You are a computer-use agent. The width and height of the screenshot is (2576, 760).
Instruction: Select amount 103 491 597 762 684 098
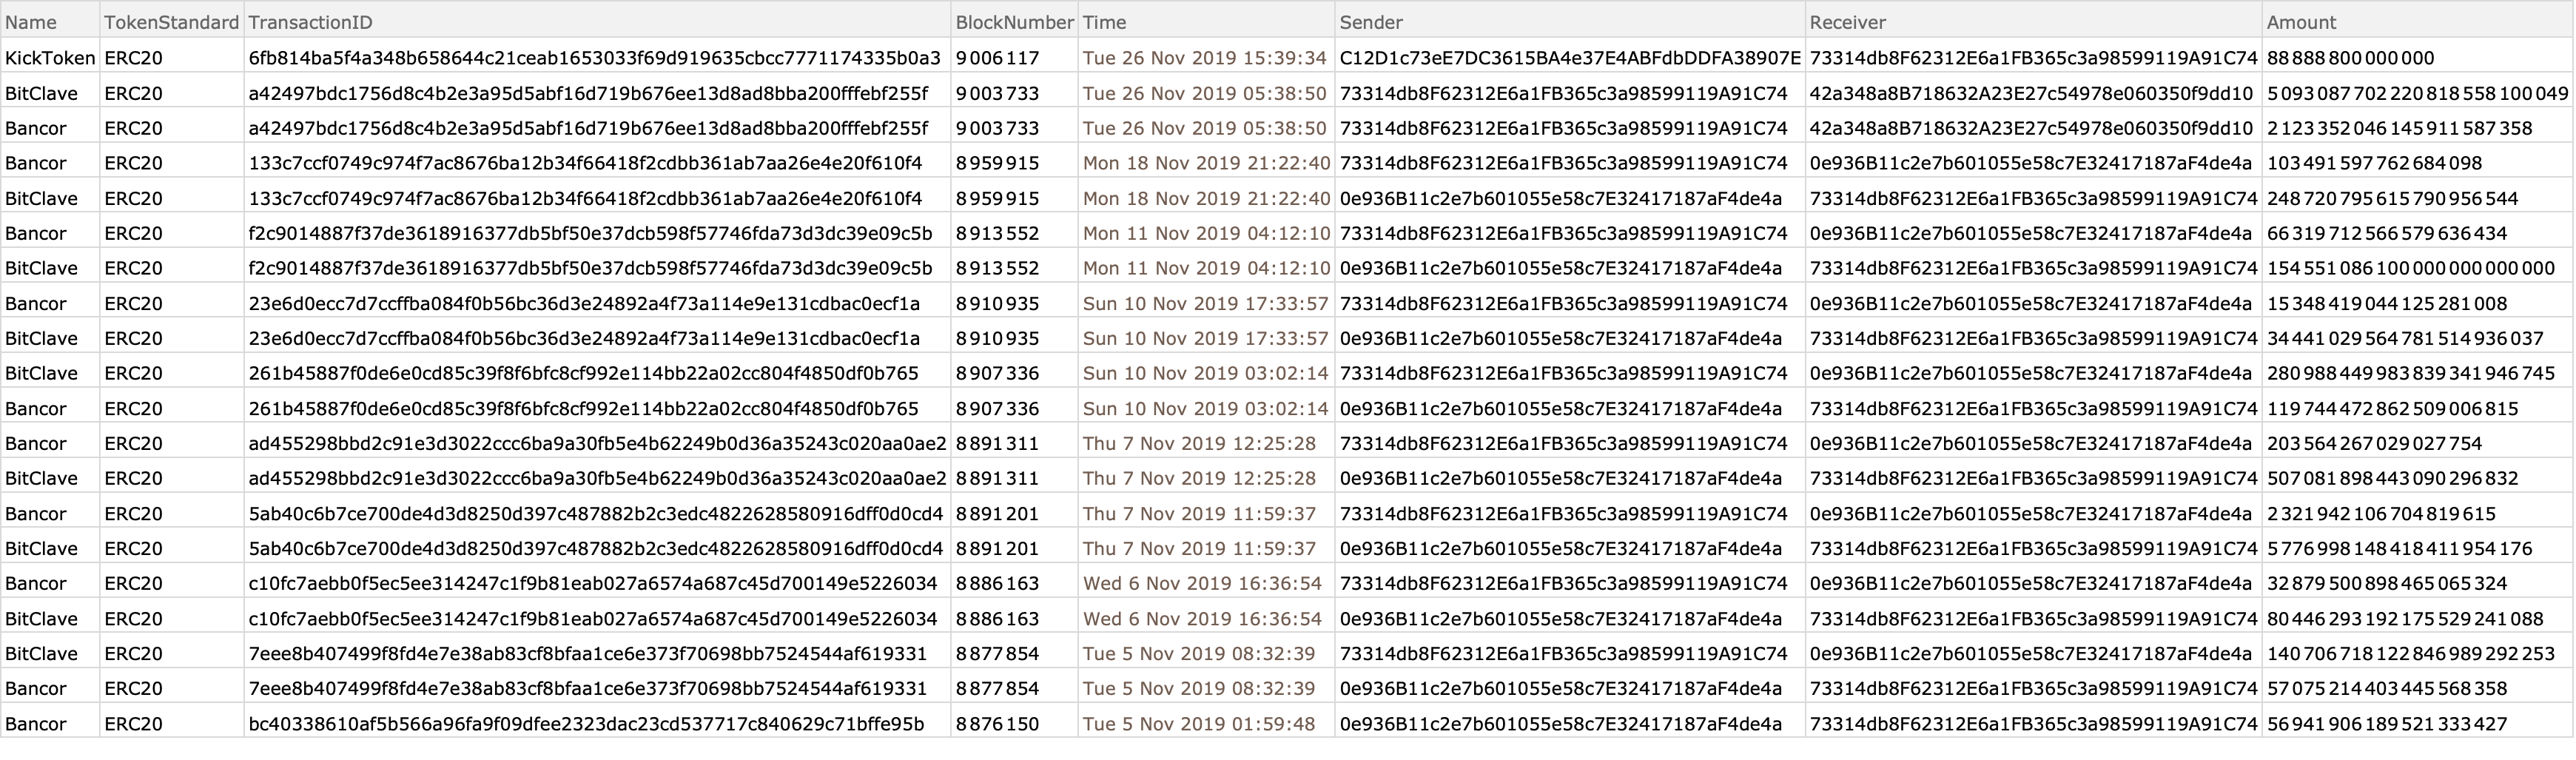[x=2374, y=163]
